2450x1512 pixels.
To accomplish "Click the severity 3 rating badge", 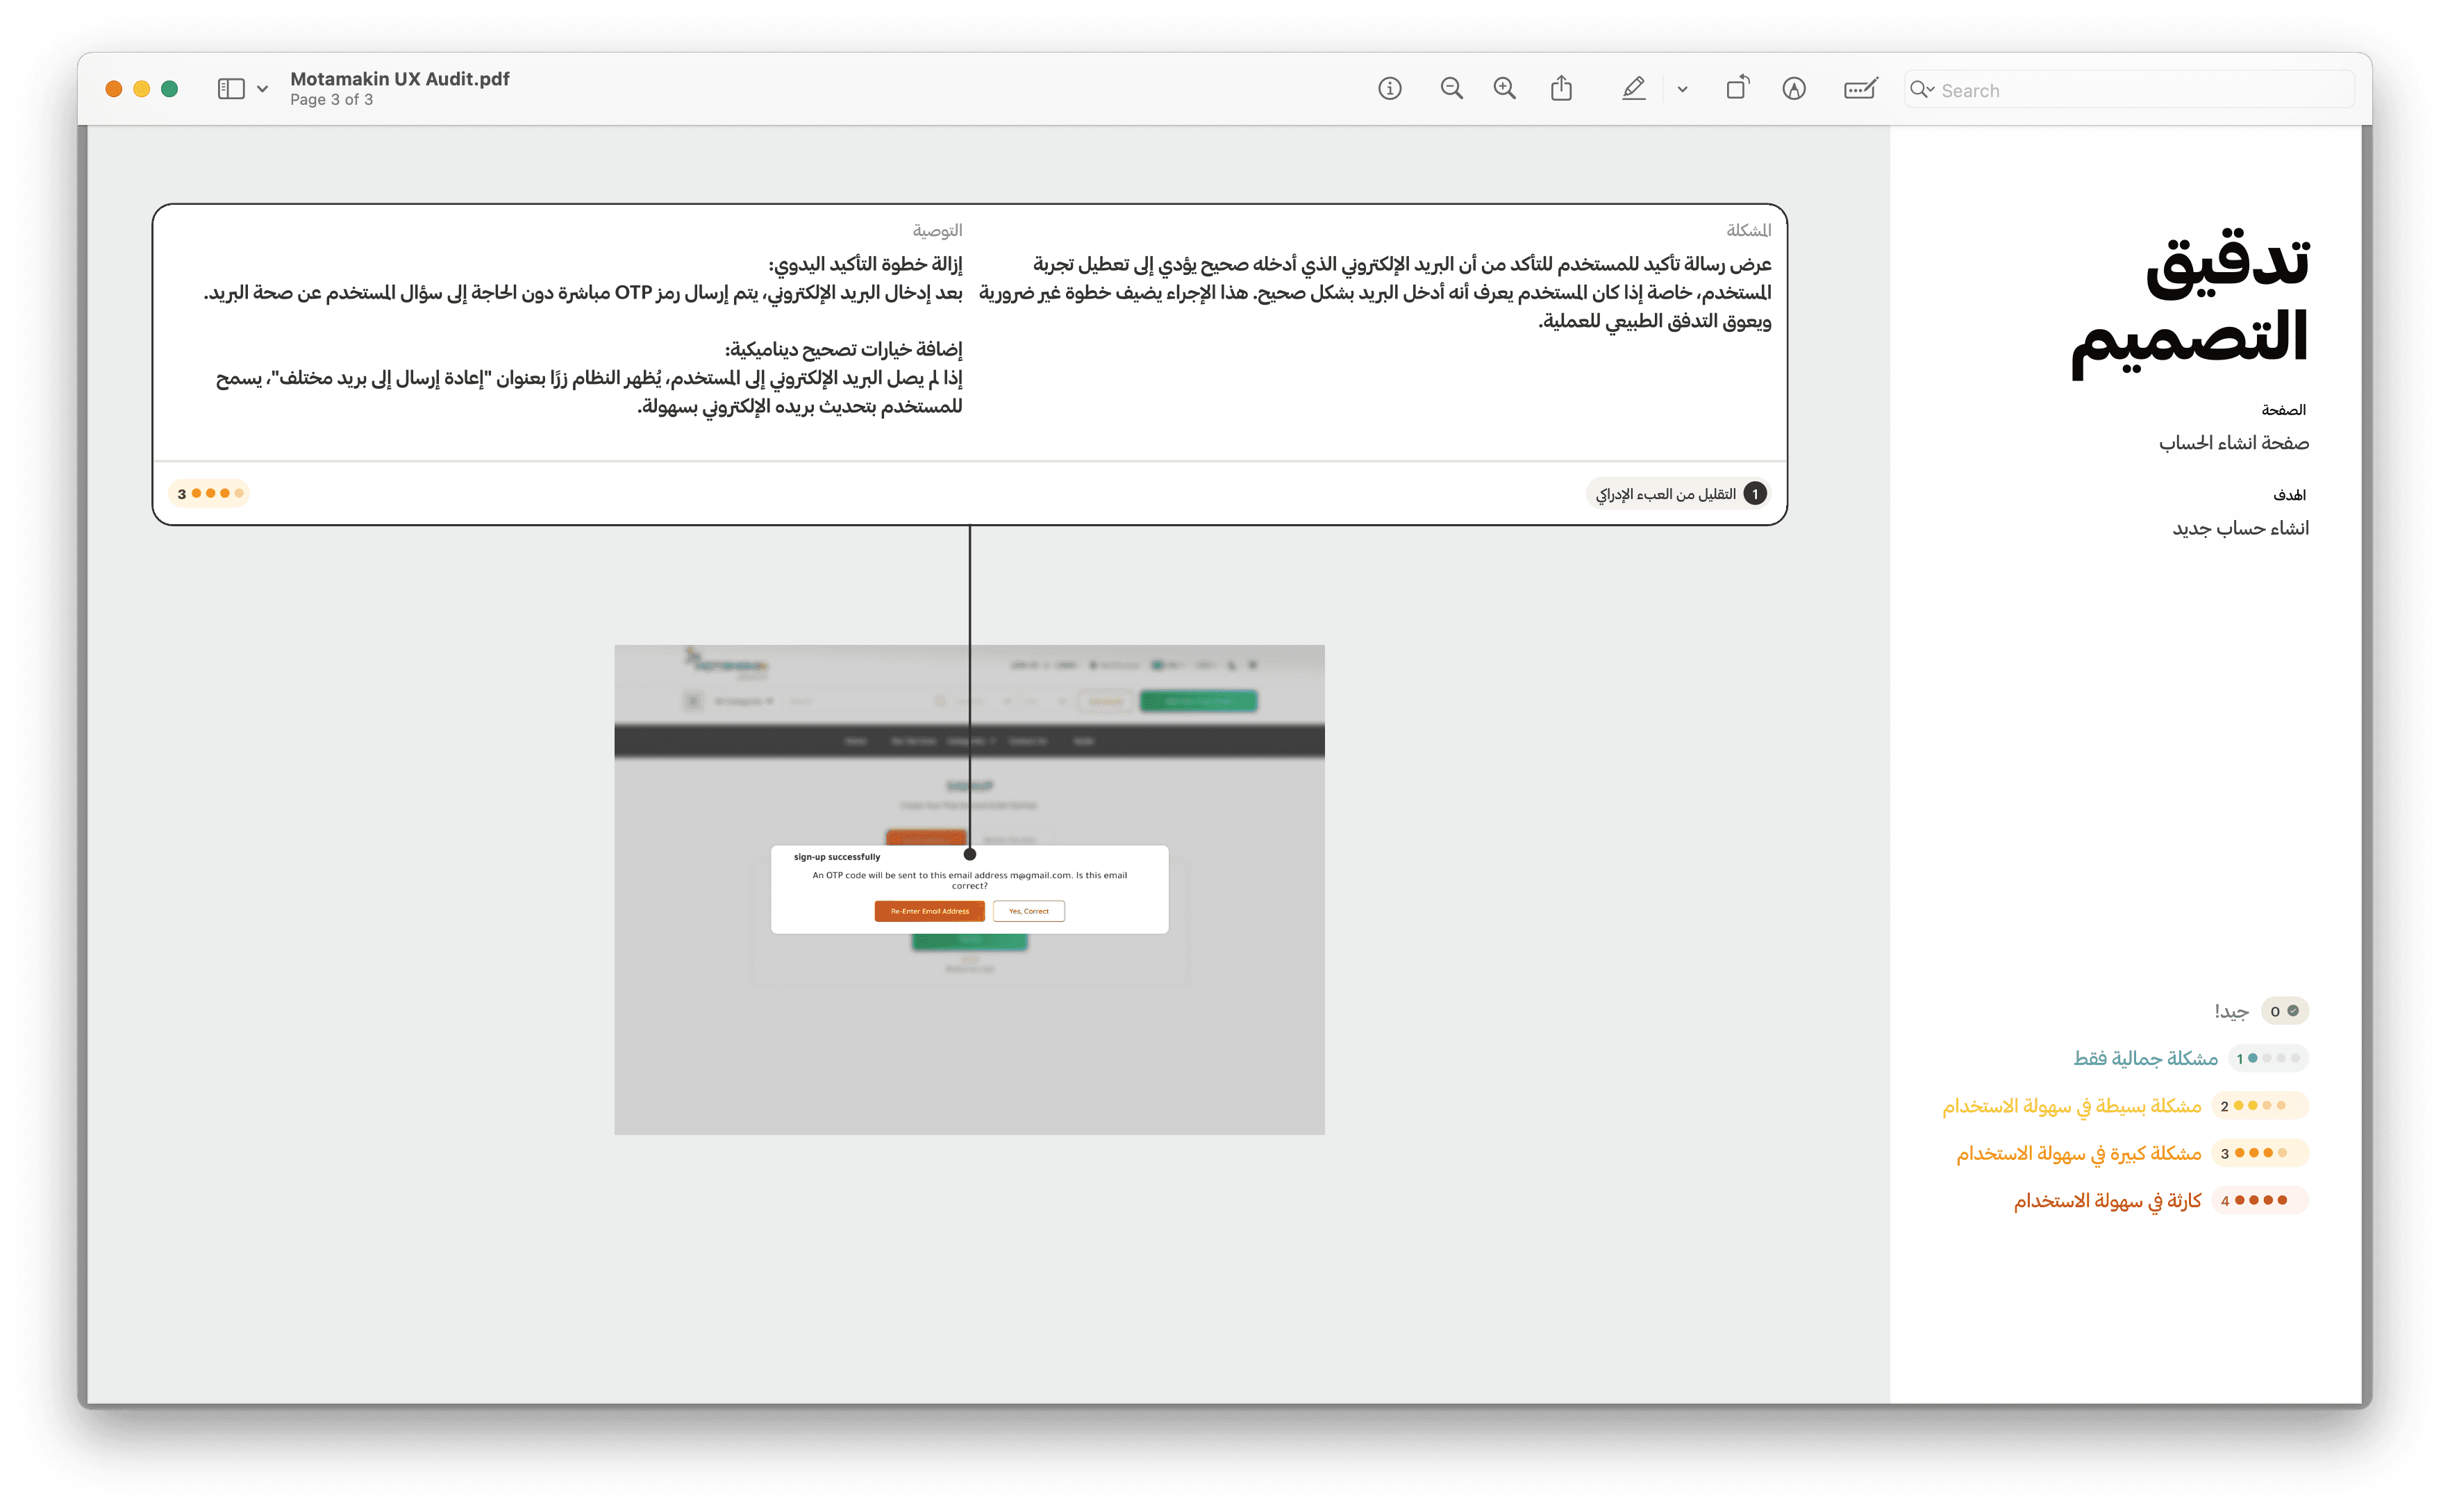I will (209, 493).
